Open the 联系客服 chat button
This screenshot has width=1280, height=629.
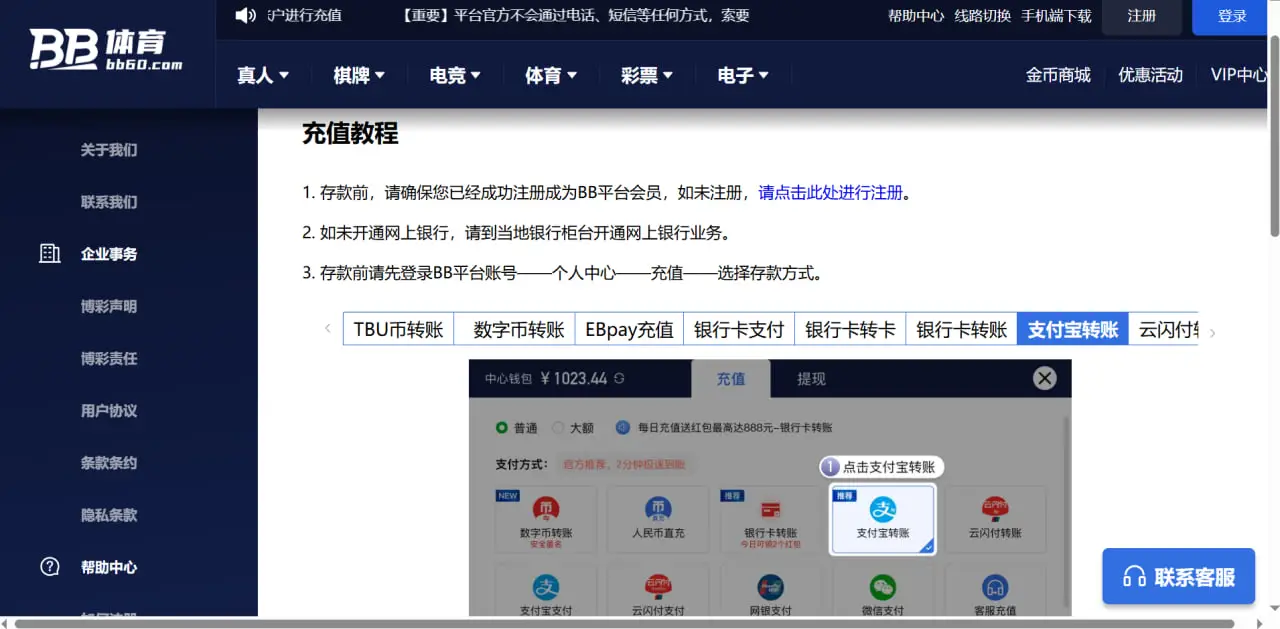point(1178,577)
